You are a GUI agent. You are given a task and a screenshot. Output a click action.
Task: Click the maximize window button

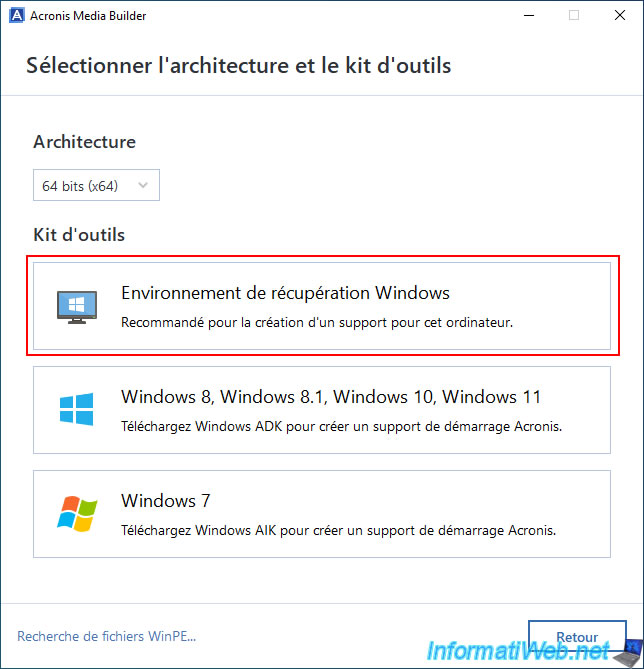point(574,15)
